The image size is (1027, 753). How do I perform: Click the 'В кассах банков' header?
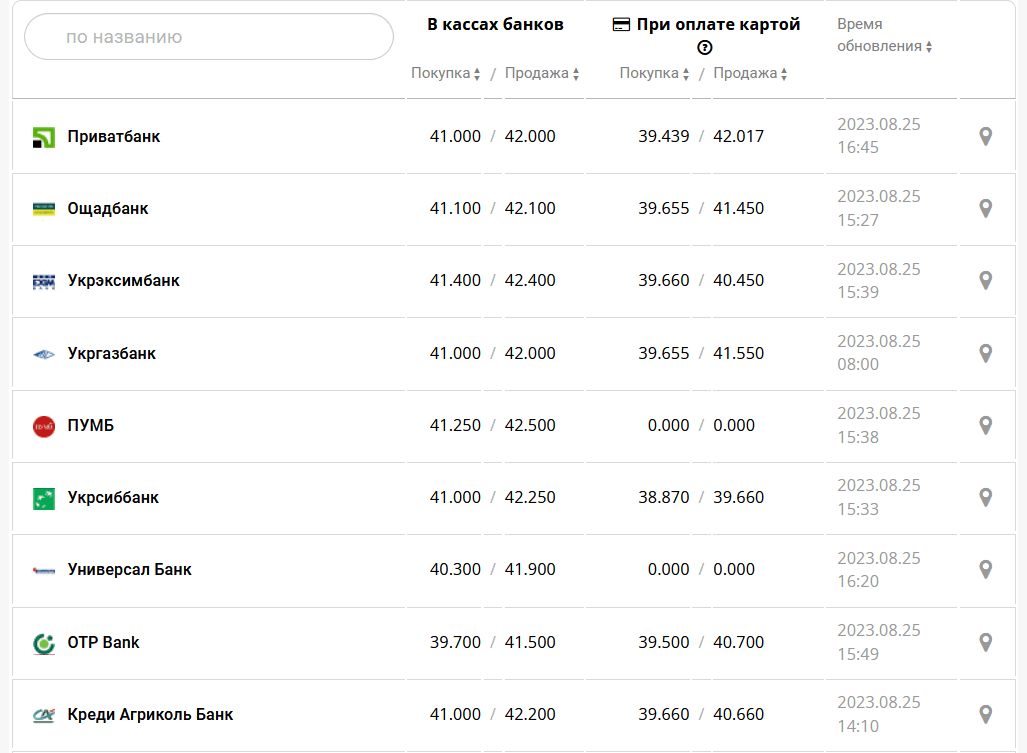tap(495, 24)
